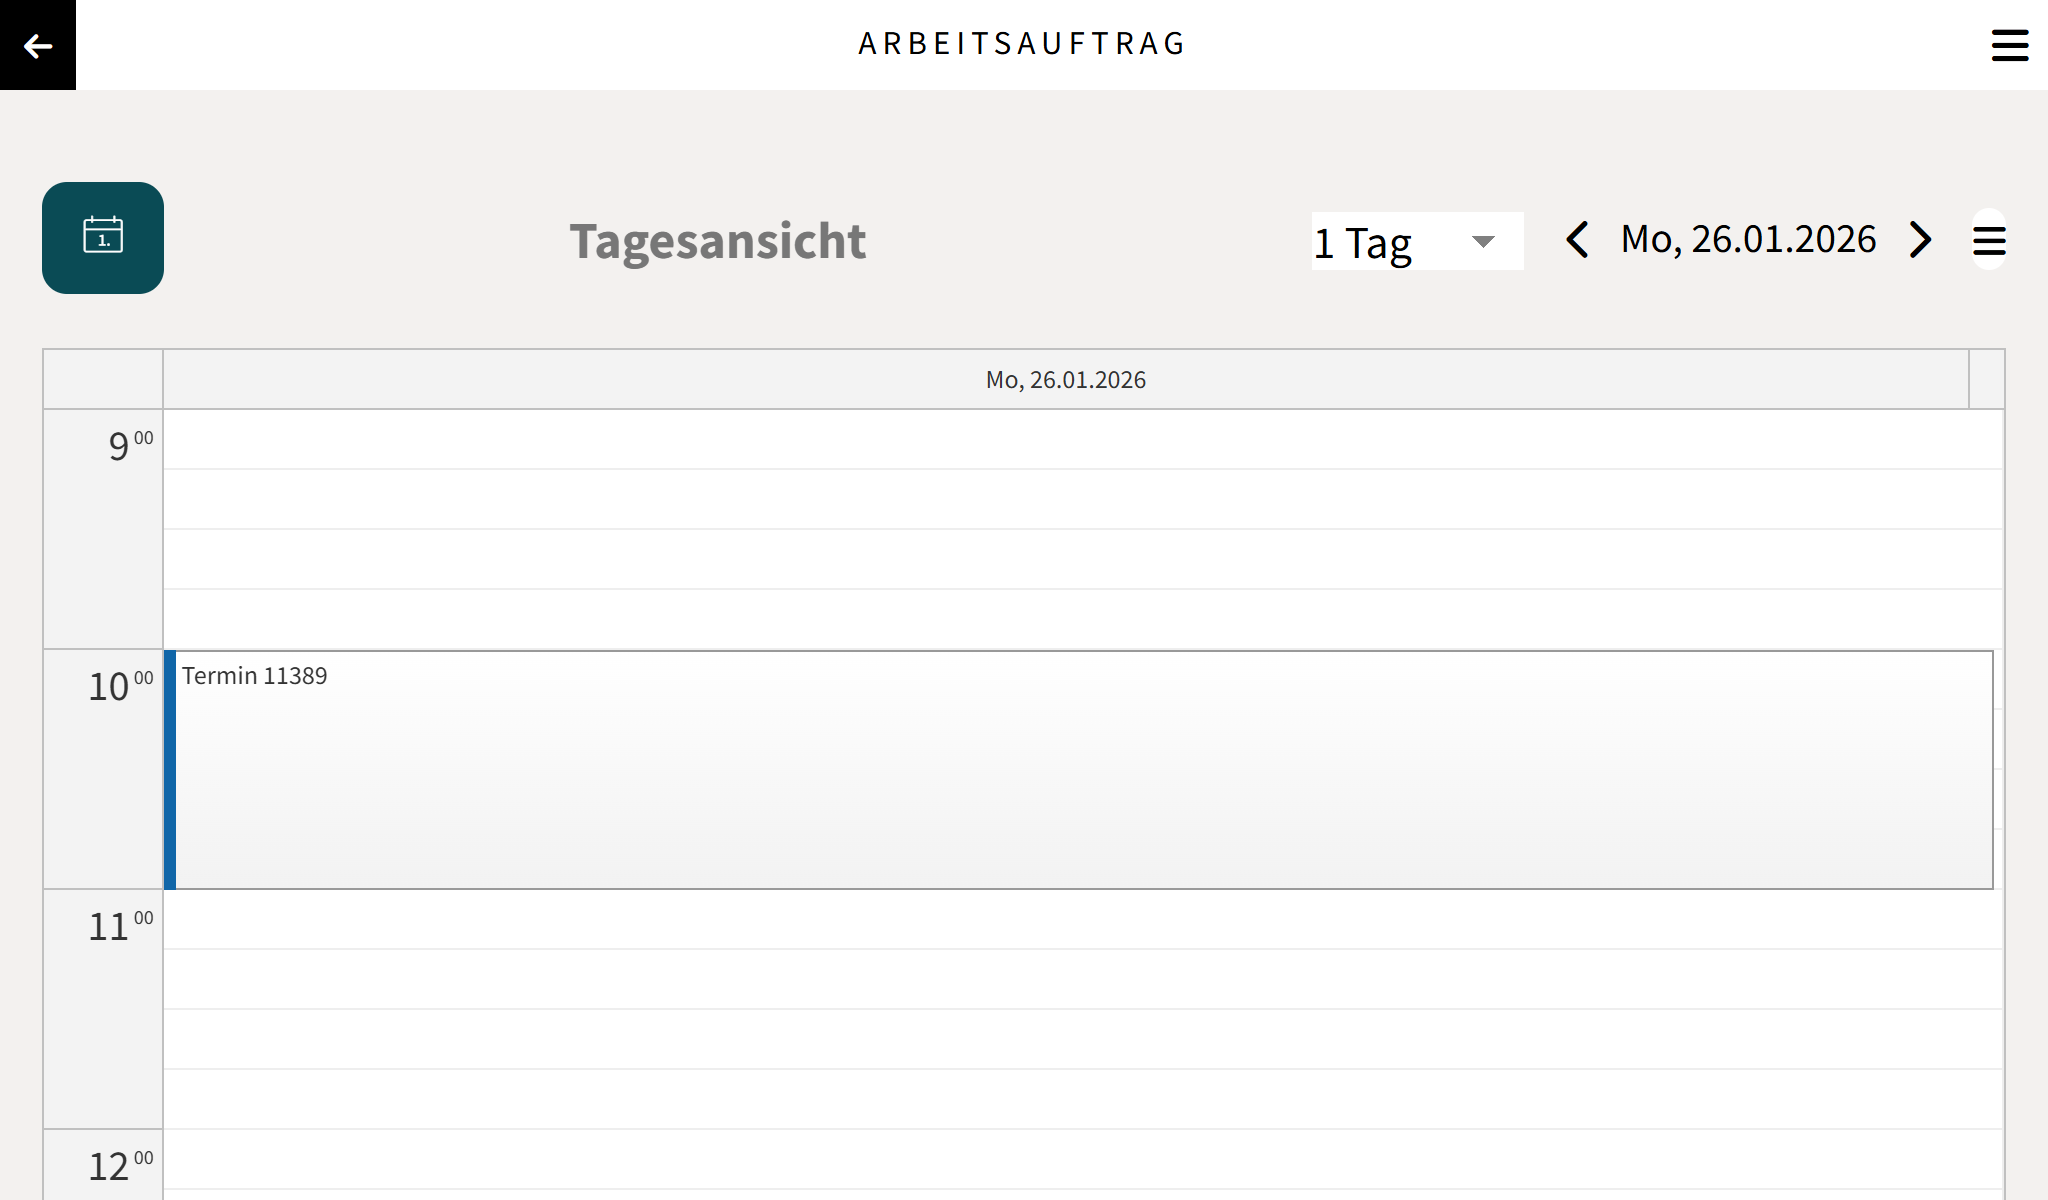Open date picker by clicking 'Mo, 26.01.2026'
The height and width of the screenshot is (1200, 2048).
point(1749,239)
